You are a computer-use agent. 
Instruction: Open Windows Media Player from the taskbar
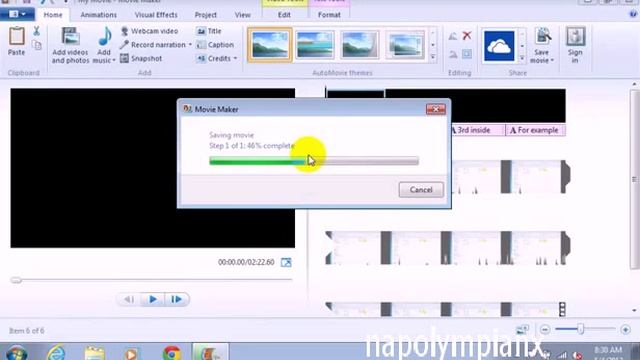click(x=131, y=353)
